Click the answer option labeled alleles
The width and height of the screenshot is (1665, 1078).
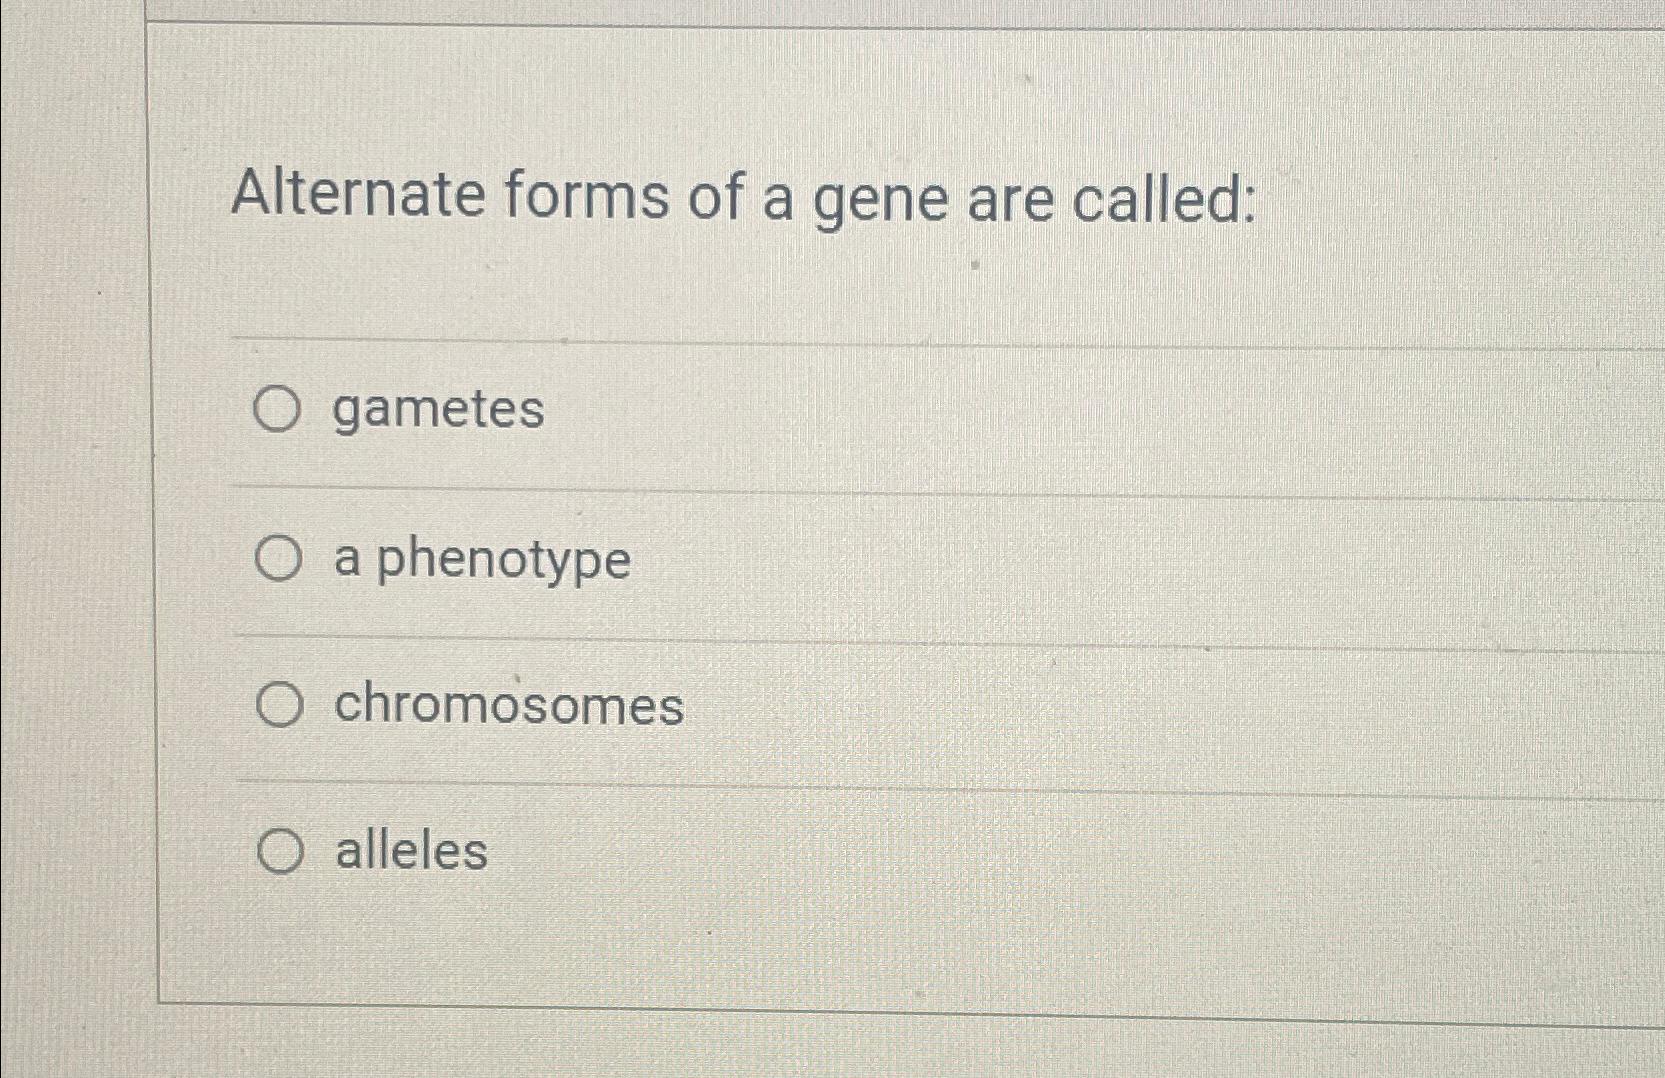click(411, 852)
